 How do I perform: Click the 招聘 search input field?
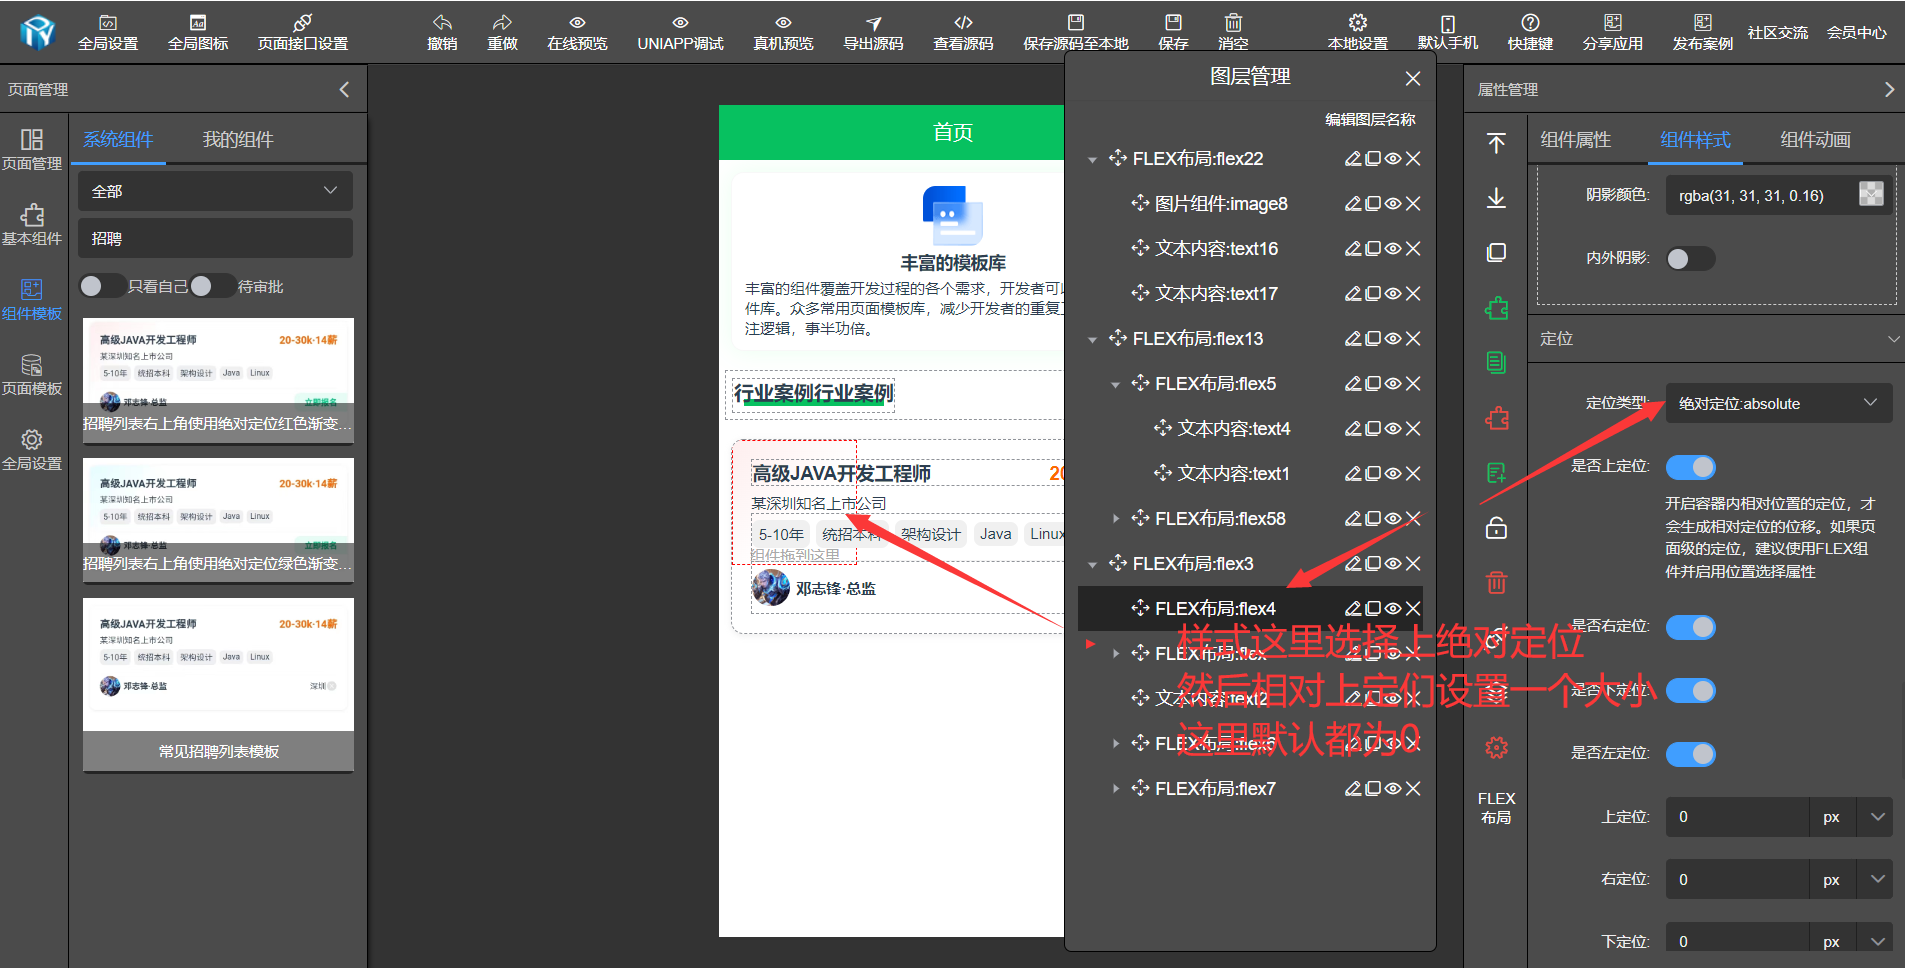[x=215, y=238]
